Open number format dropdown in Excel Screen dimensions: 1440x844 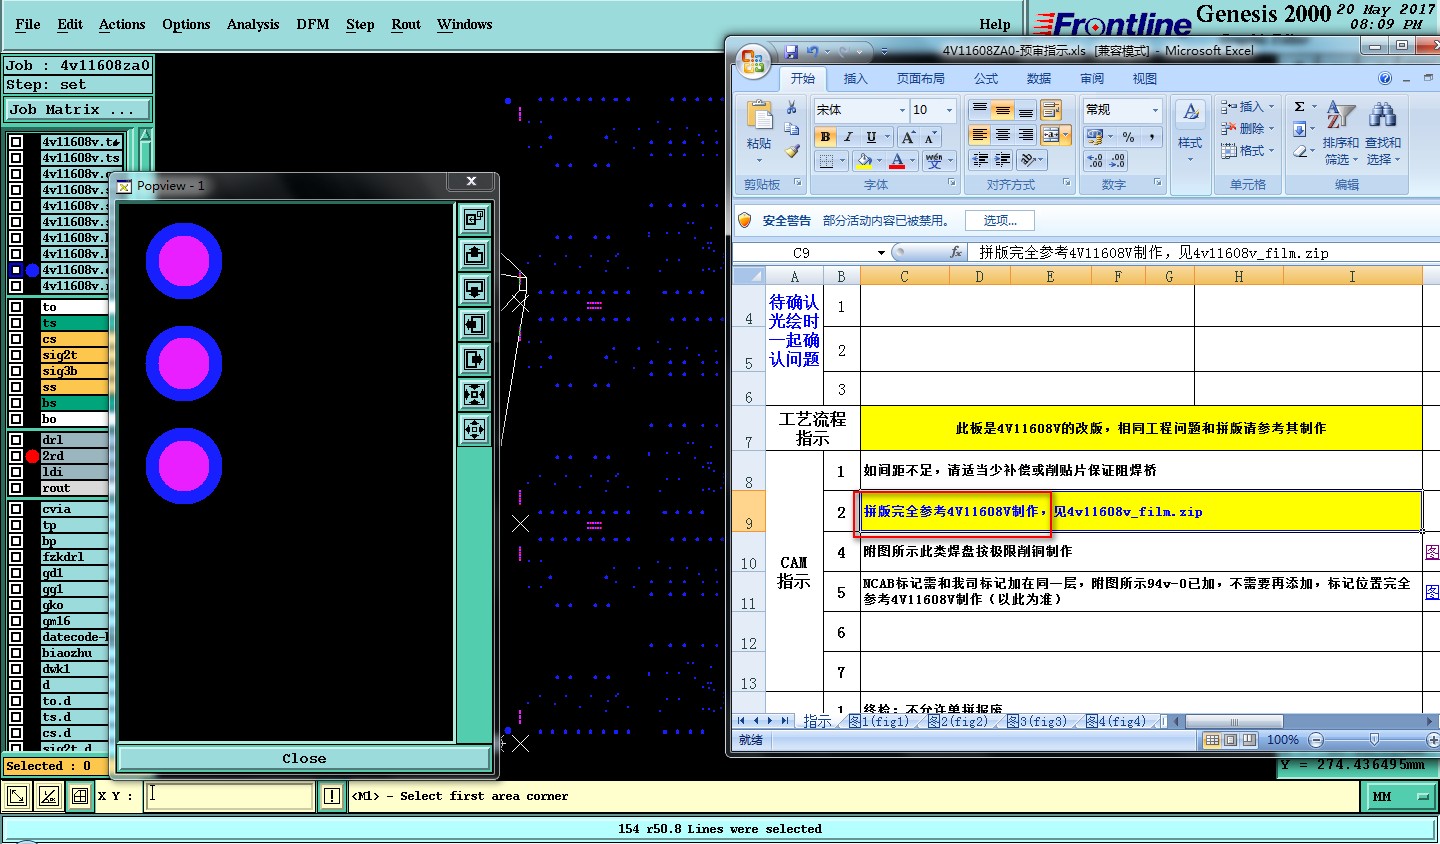click(1154, 110)
